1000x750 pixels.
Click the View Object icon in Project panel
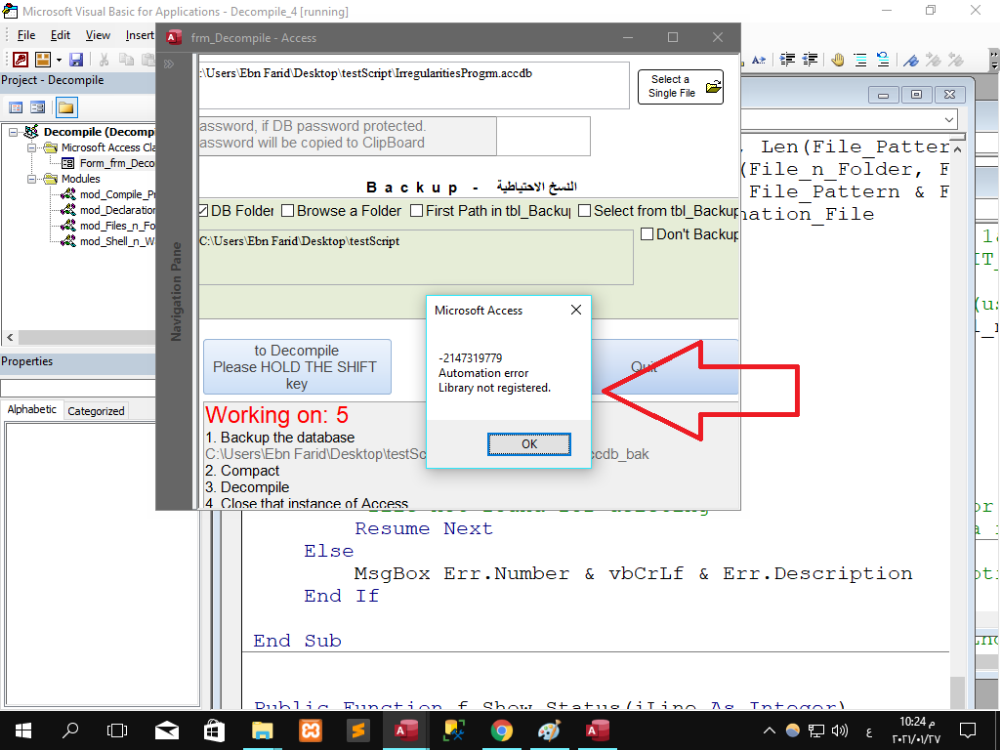[x=38, y=107]
